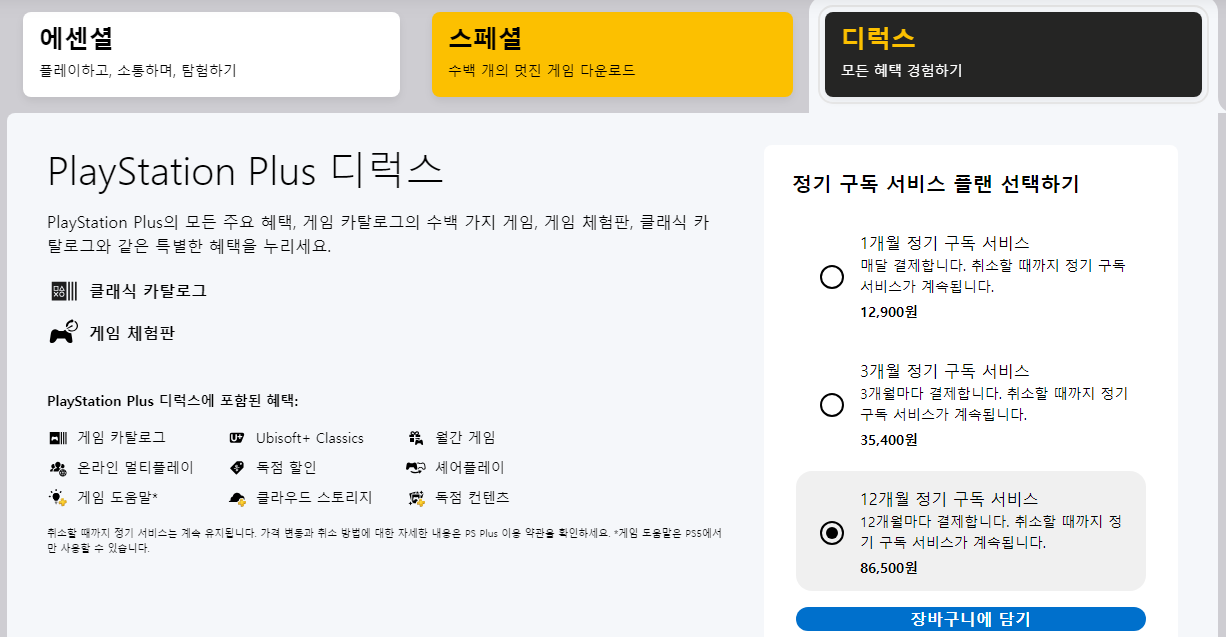1226x637 pixels.
Task: Click the 12,900원 price
Action: click(888, 311)
